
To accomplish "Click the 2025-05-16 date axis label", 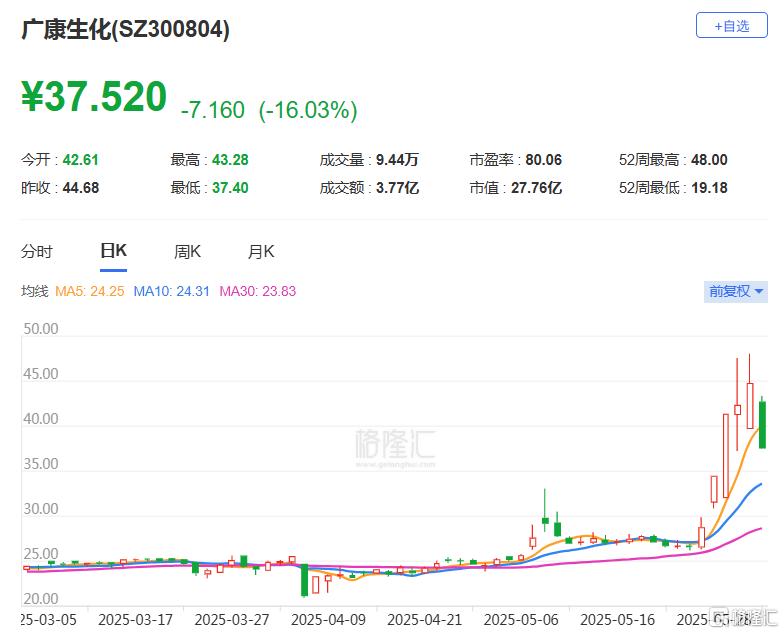I will pos(617,620).
